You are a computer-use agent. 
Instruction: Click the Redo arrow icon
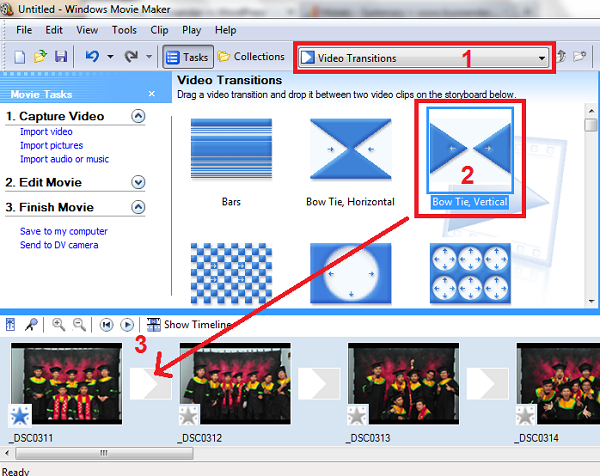[131, 57]
